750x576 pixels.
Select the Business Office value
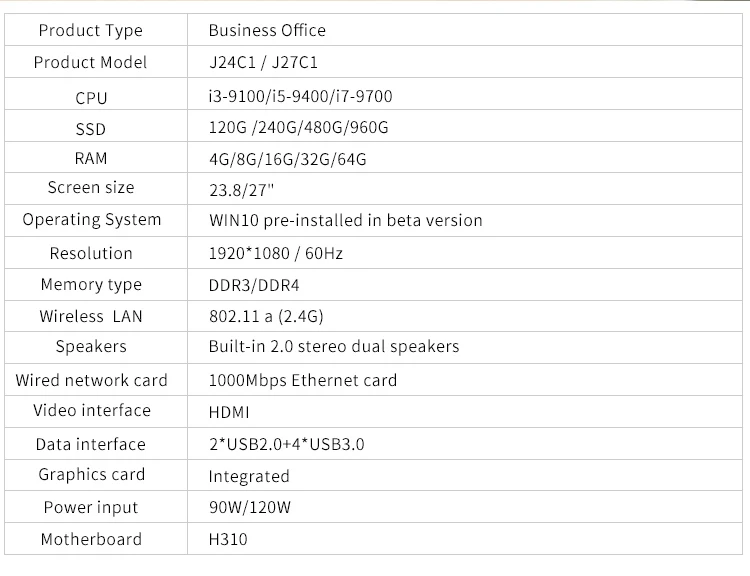[x=267, y=30]
